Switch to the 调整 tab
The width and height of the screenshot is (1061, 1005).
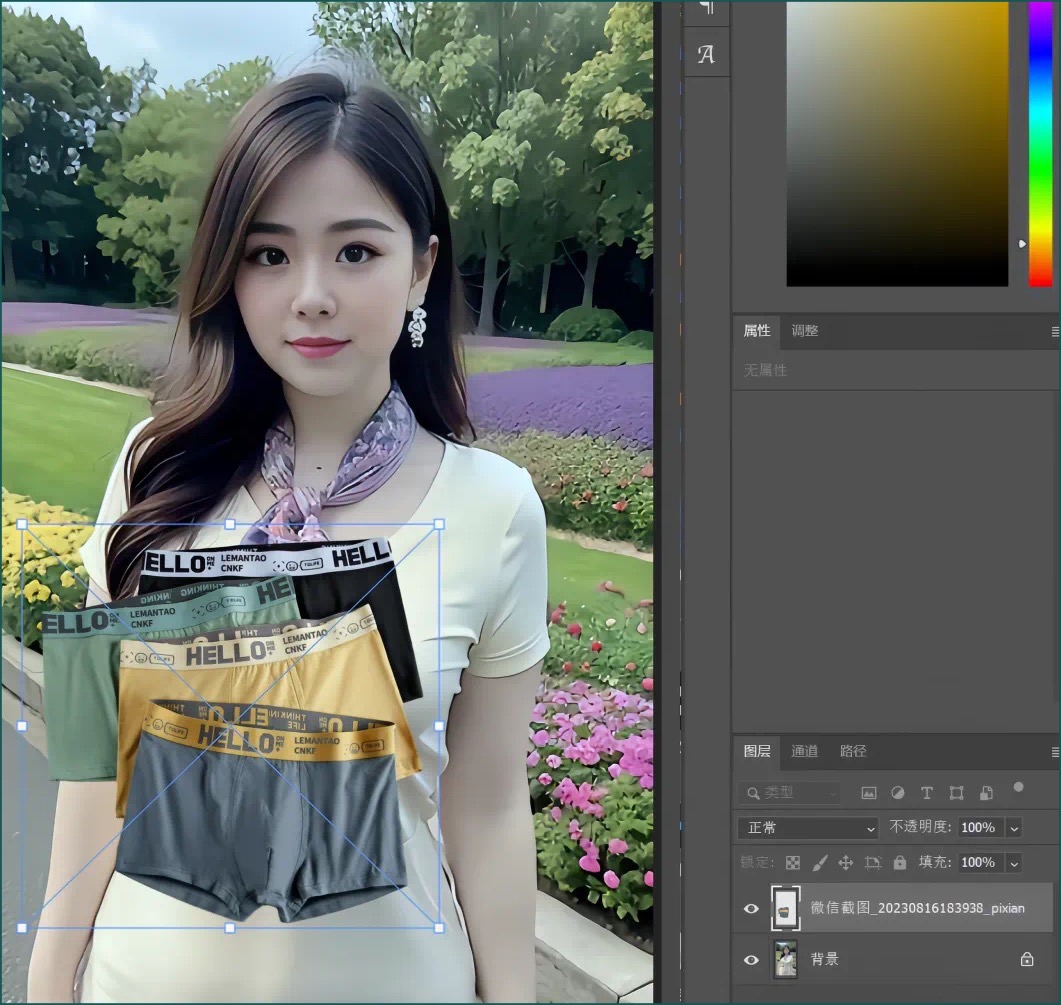[804, 330]
